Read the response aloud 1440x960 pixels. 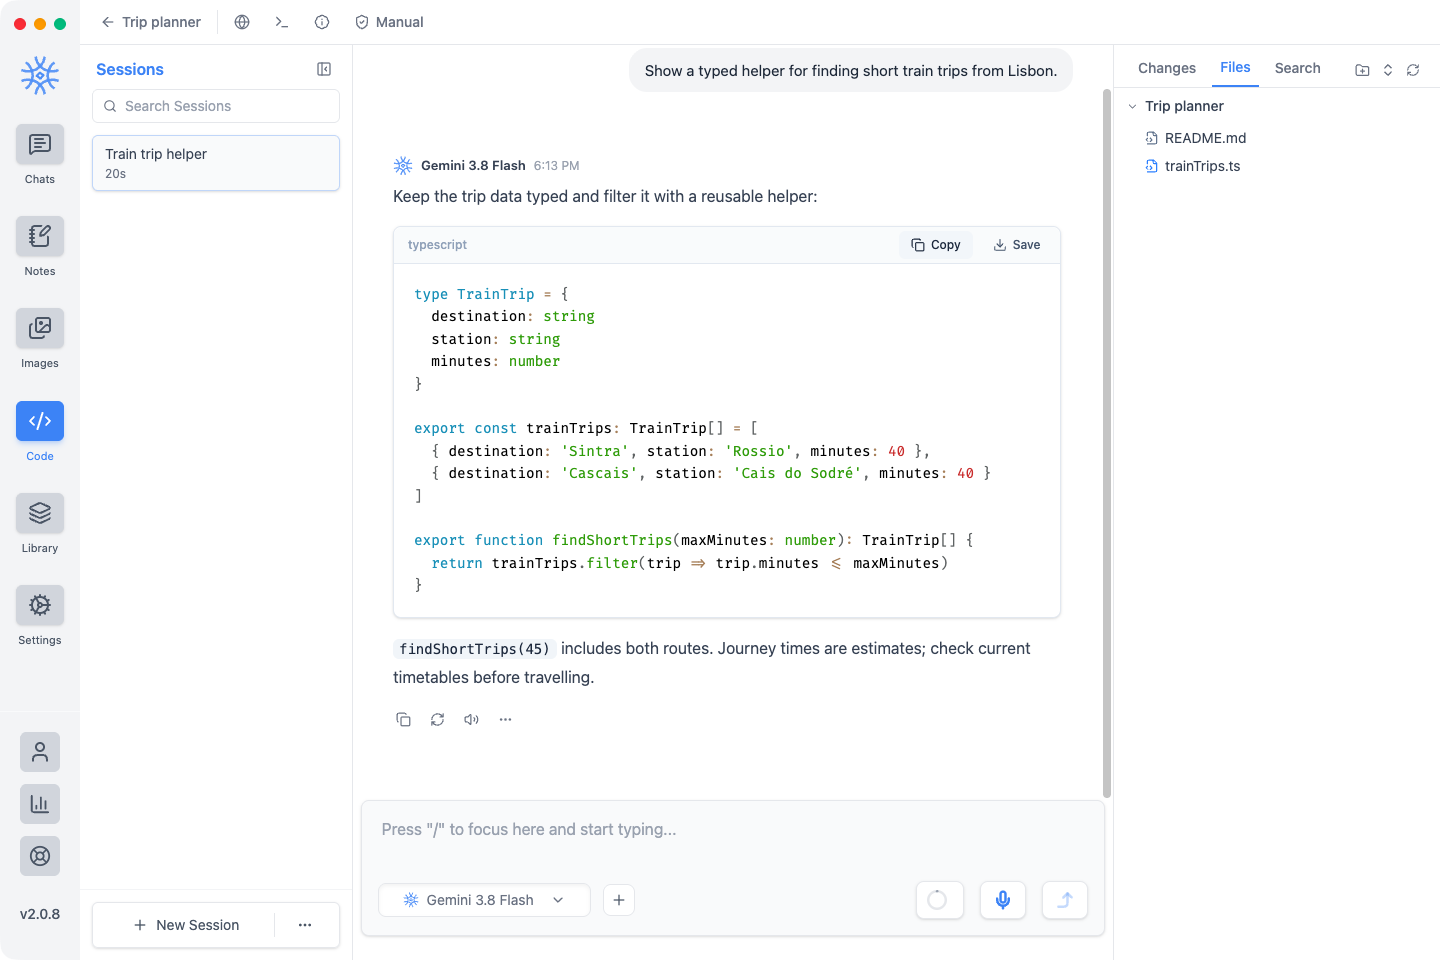tap(472, 719)
